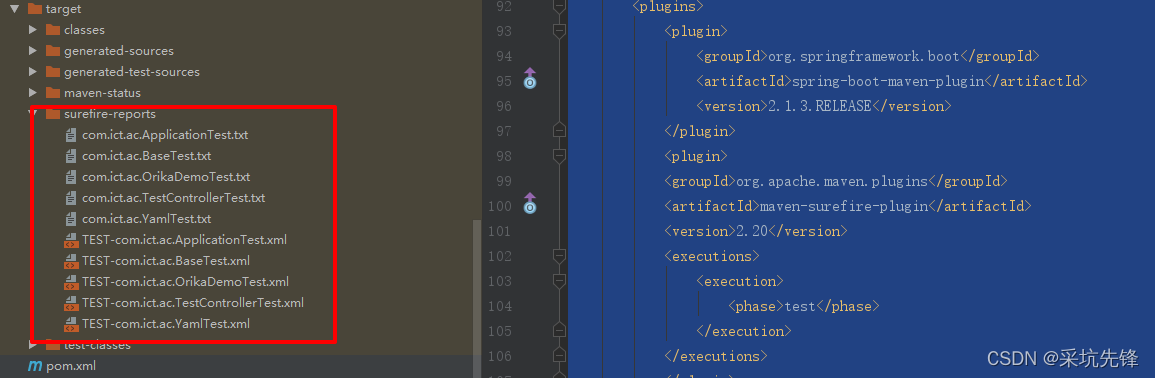Screen dimensions: 1155x378
Task: Expand the generated-test-sources folder arrow
Action: (x=32, y=71)
